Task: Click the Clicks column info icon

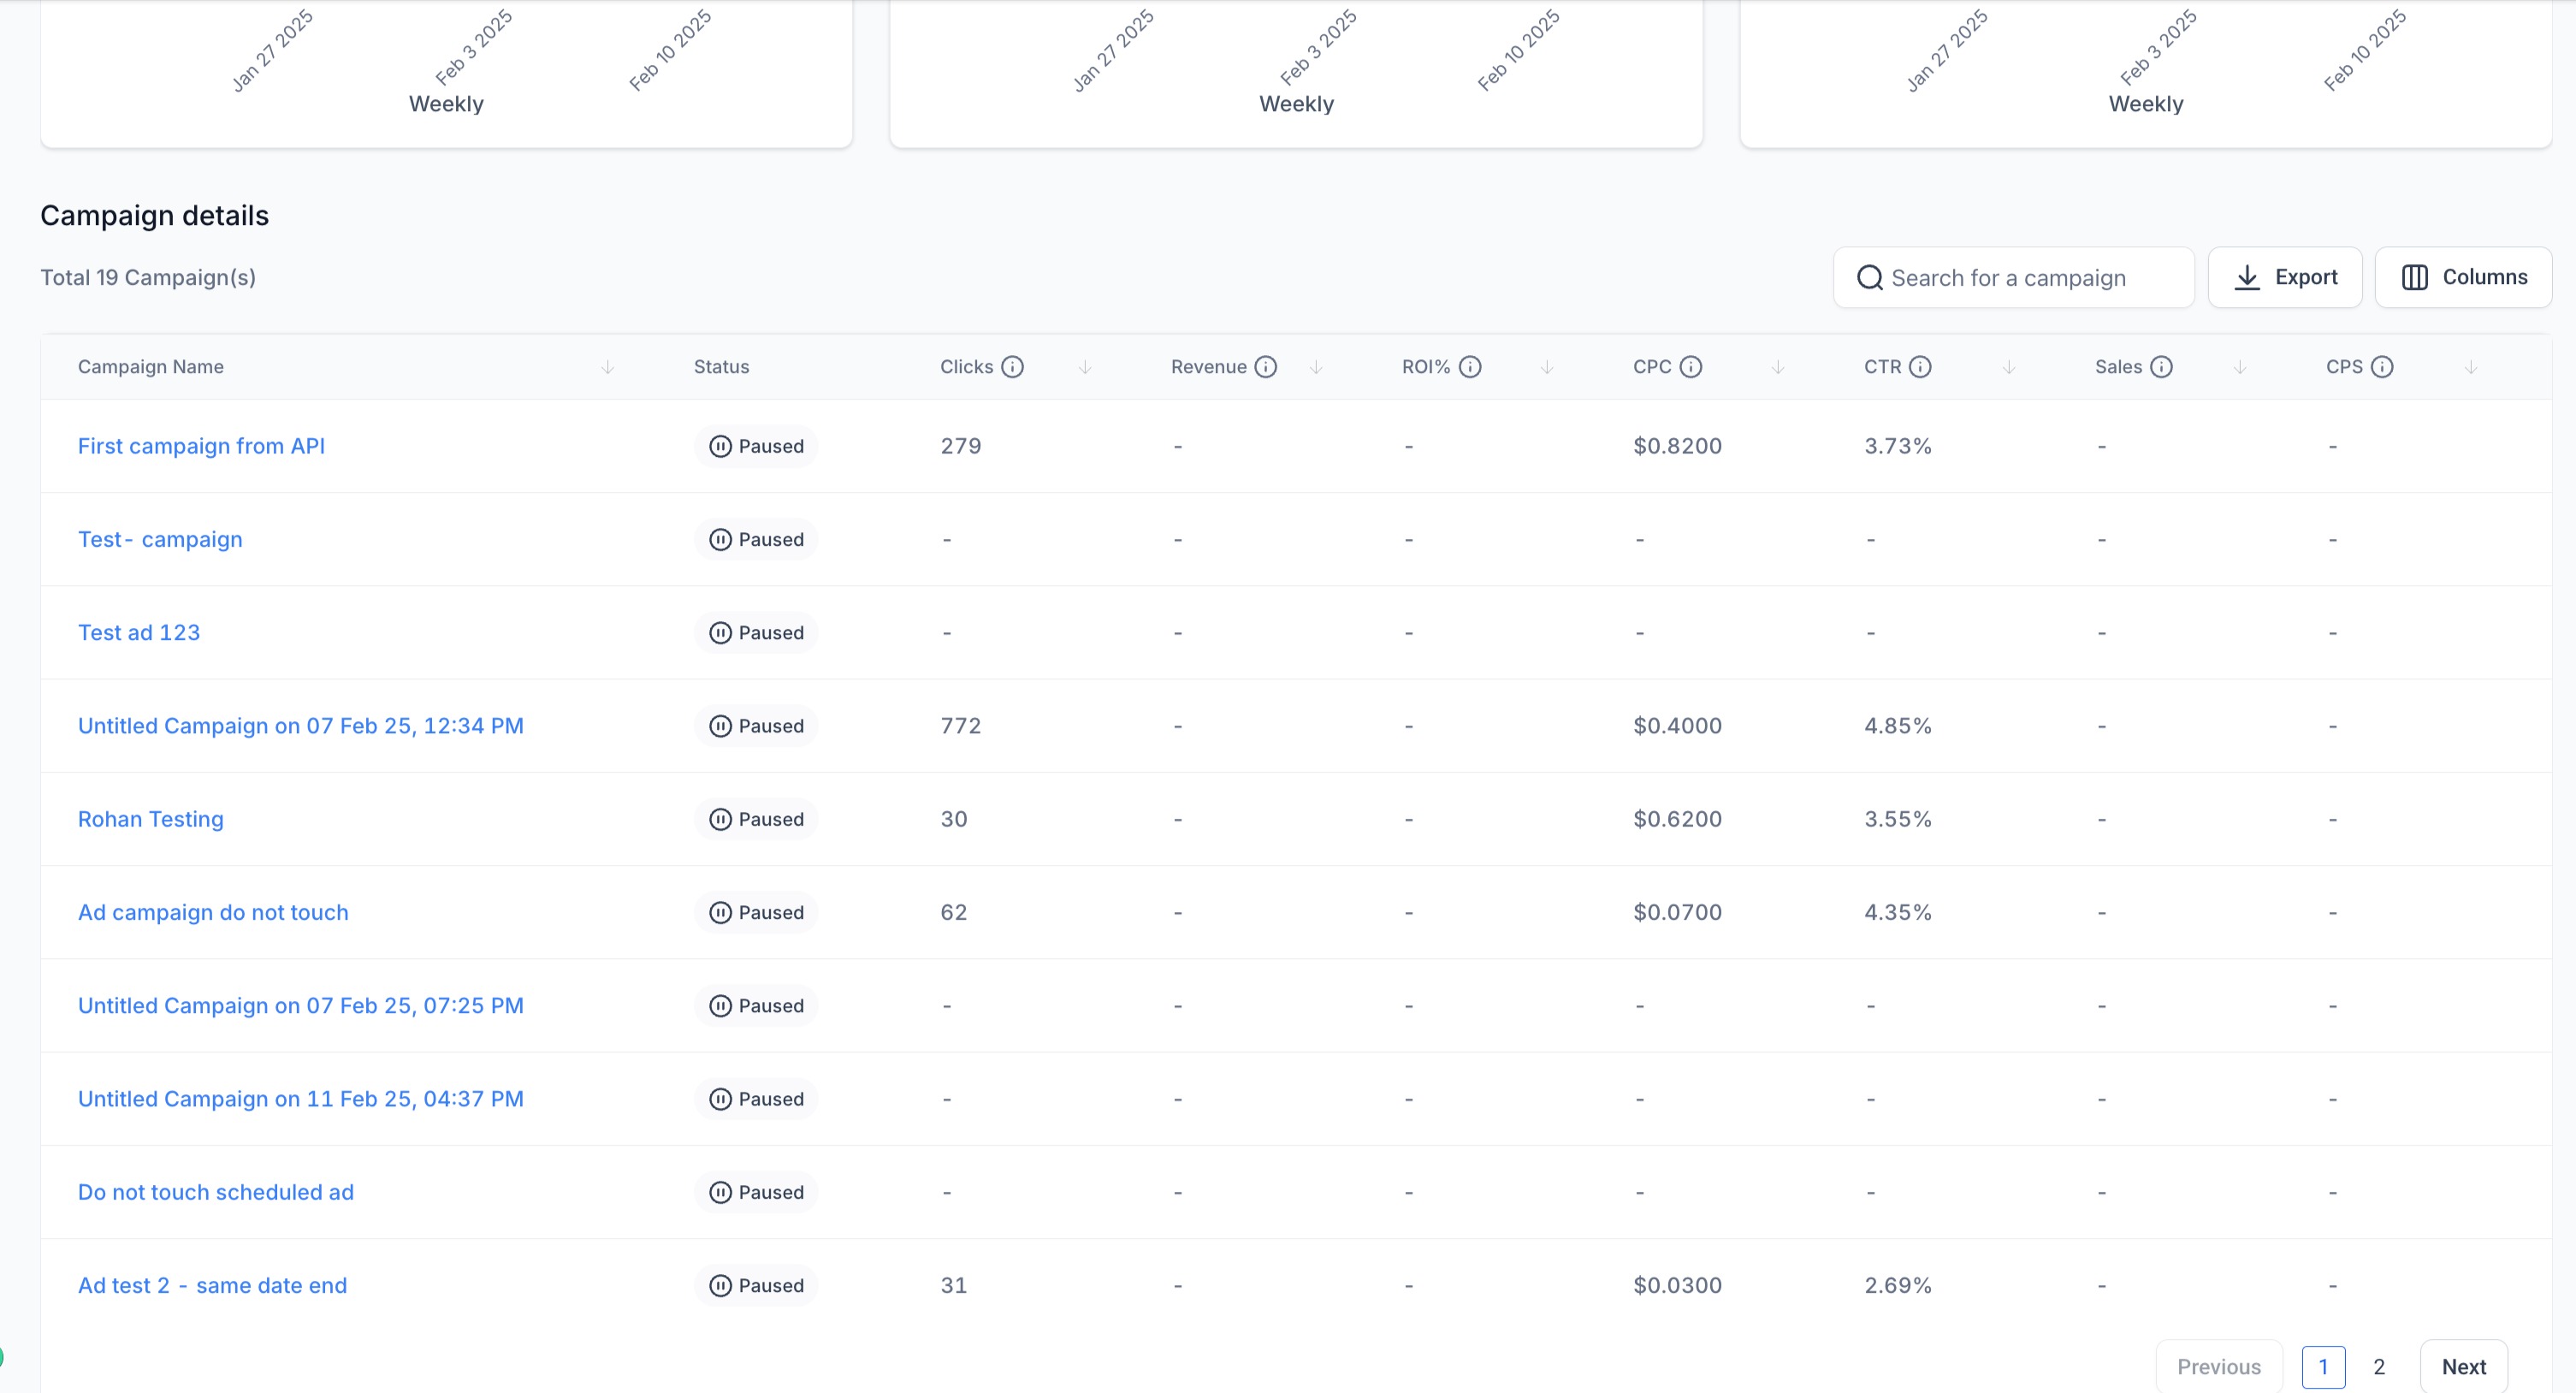Action: (1012, 367)
